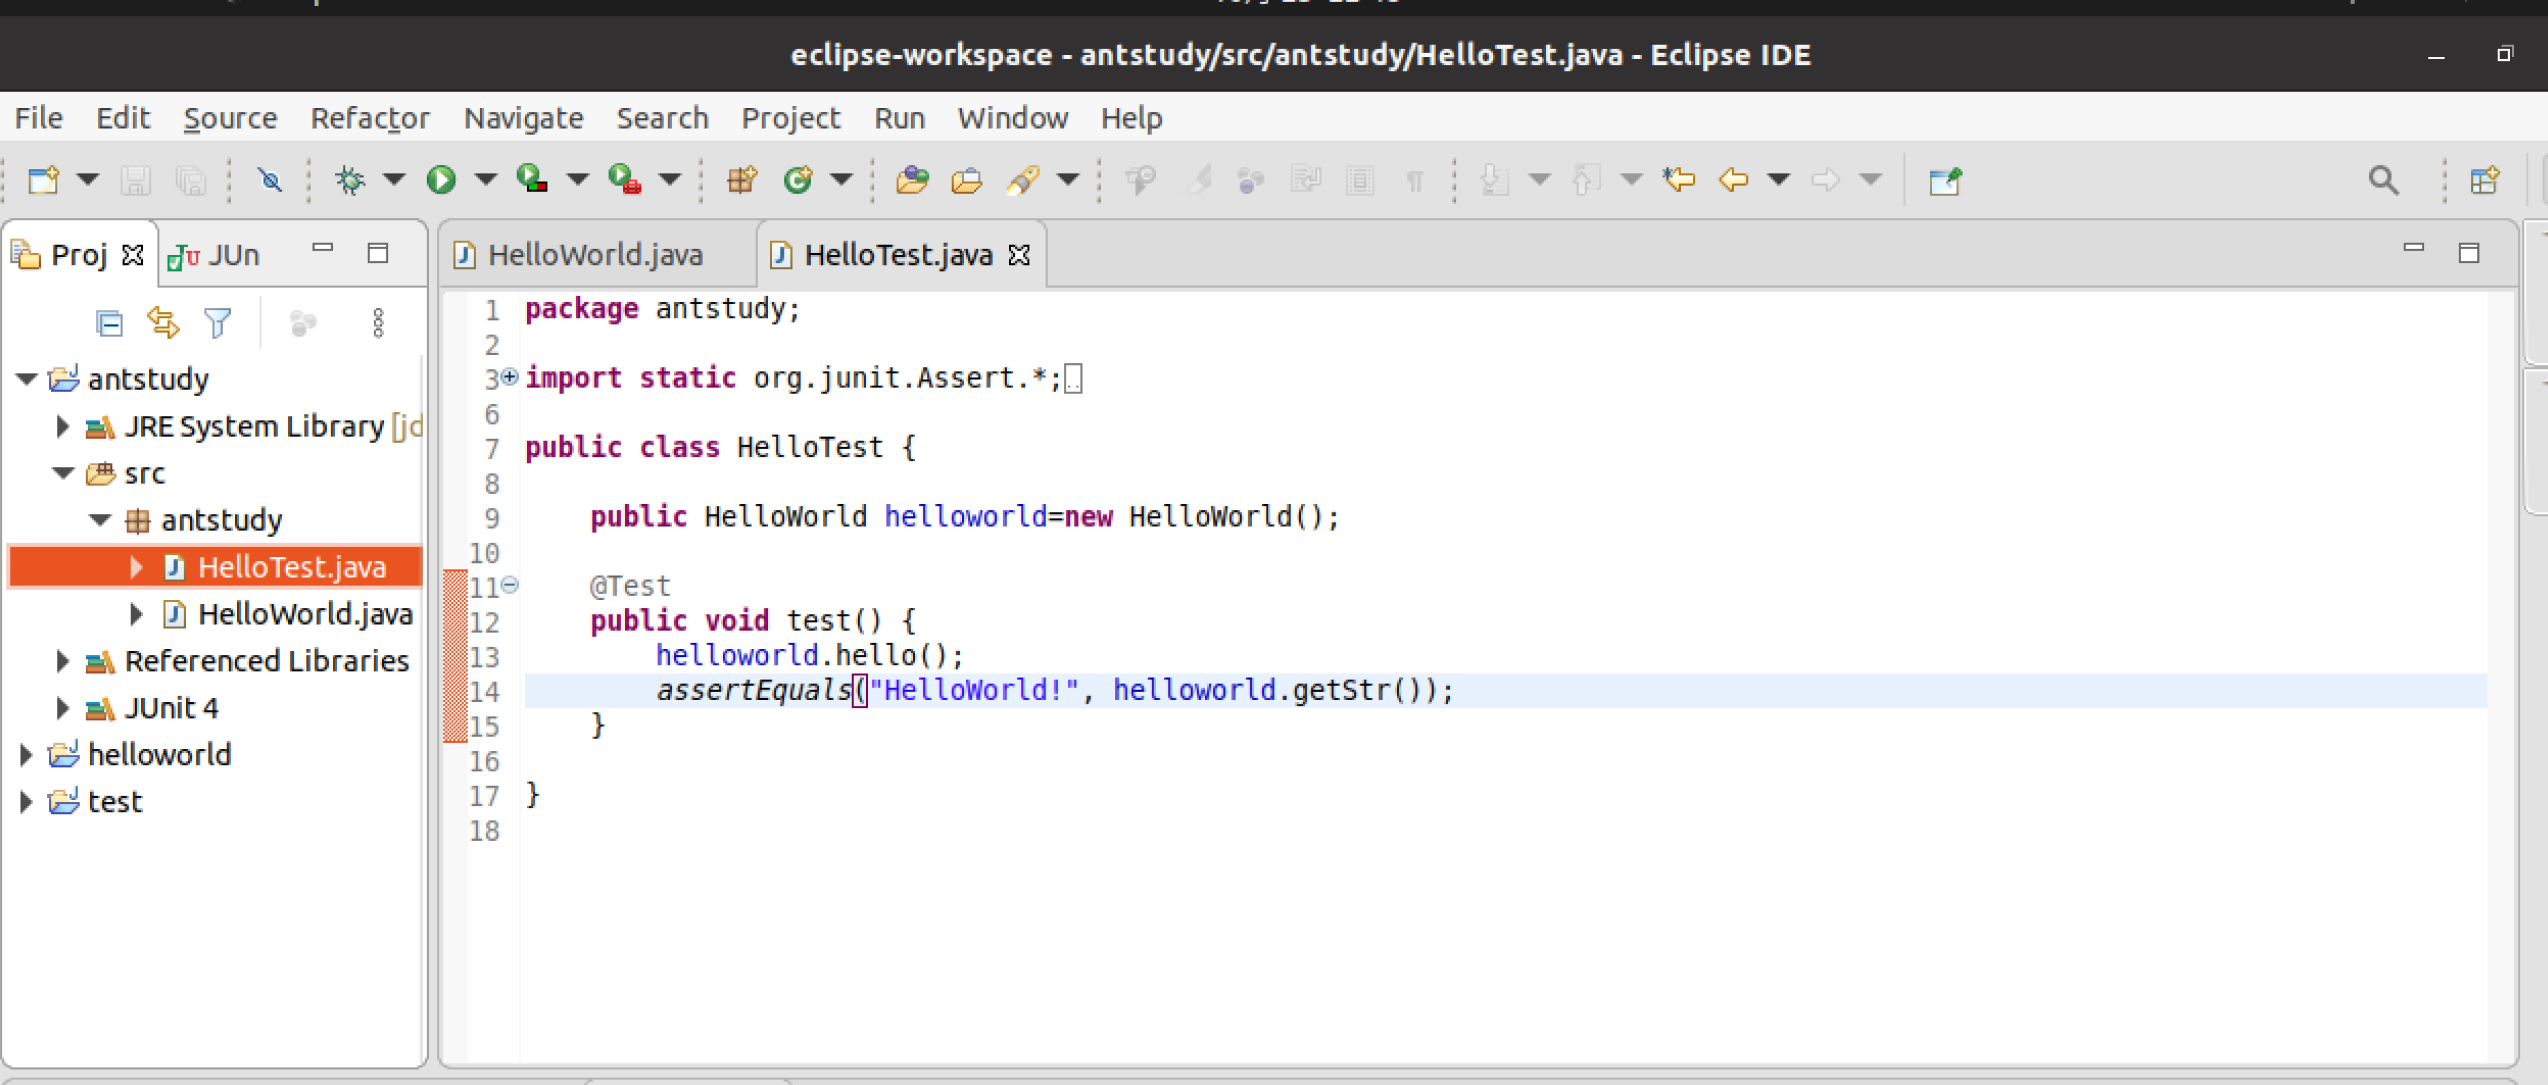The image size is (2548, 1085).
Task: Expand folded imports on line 3
Action: point(510,377)
